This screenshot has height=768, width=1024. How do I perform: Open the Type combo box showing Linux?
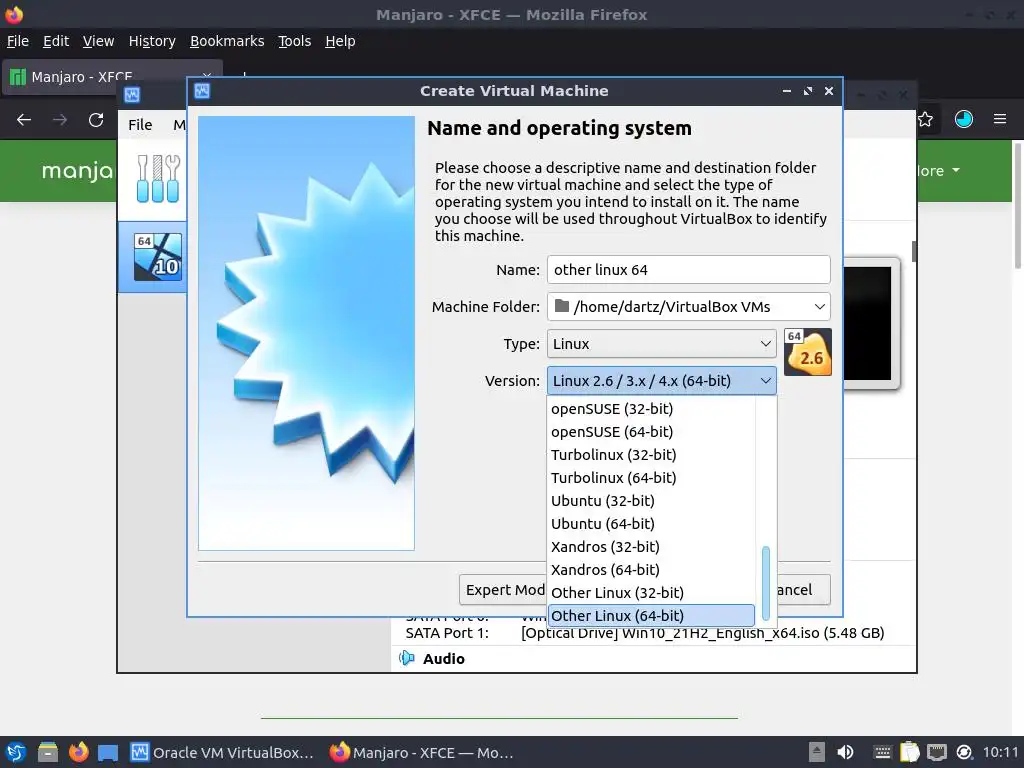[x=662, y=344]
